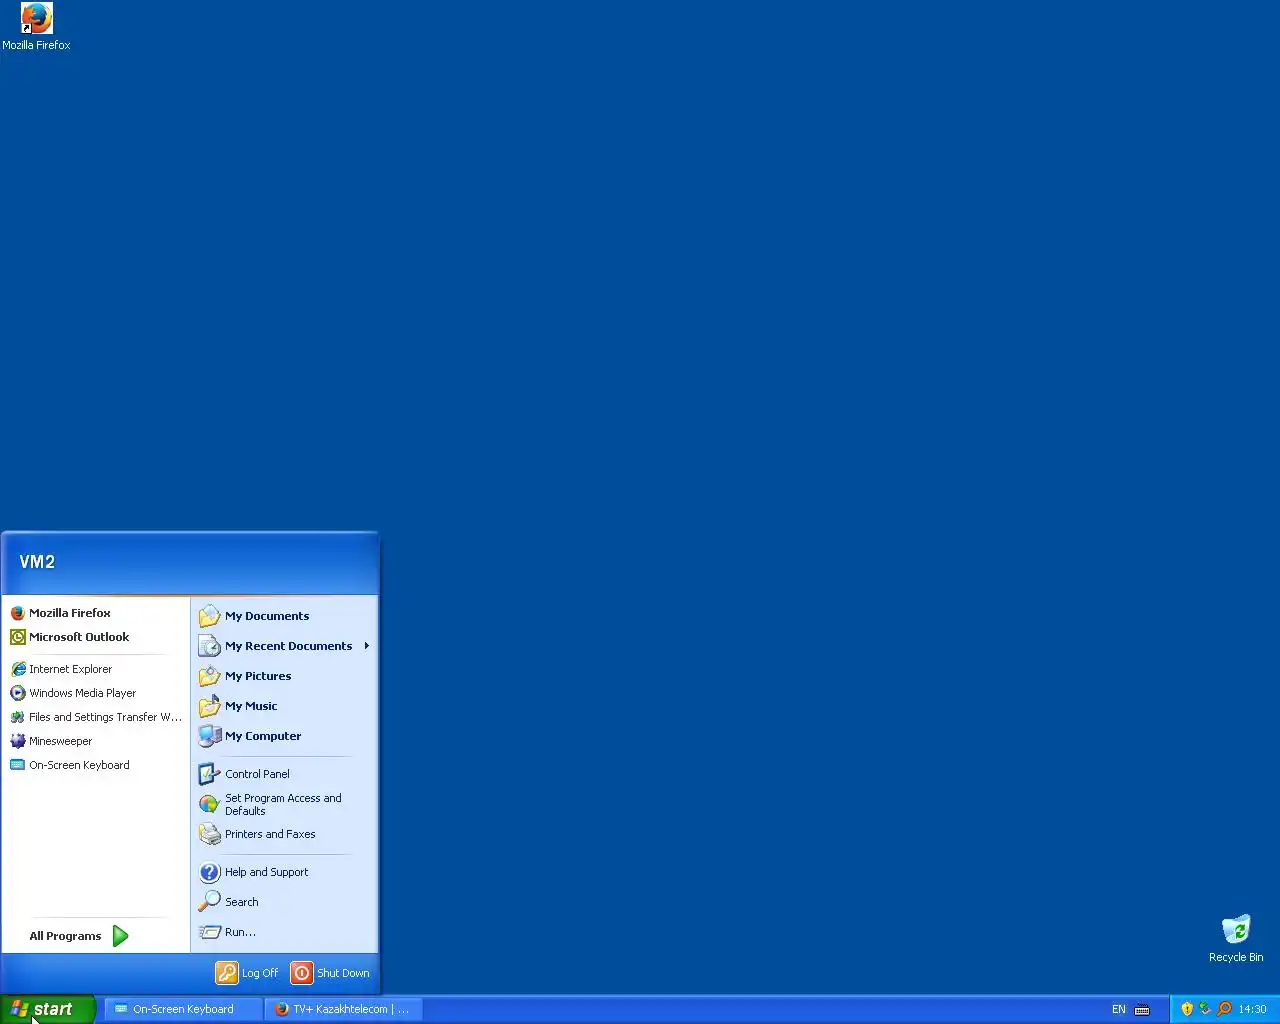Click the Log Off button
This screenshot has height=1024, width=1280.
click(247, 973)
